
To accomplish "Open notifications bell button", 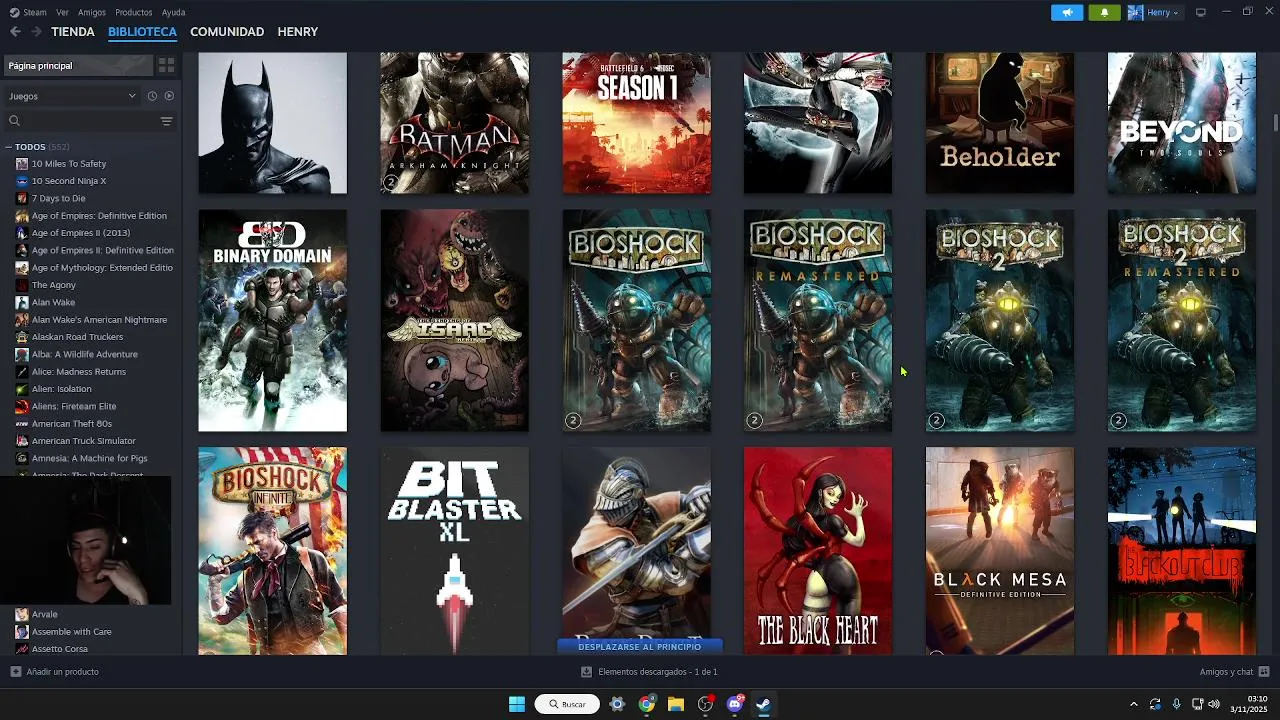I will 1104,12.
